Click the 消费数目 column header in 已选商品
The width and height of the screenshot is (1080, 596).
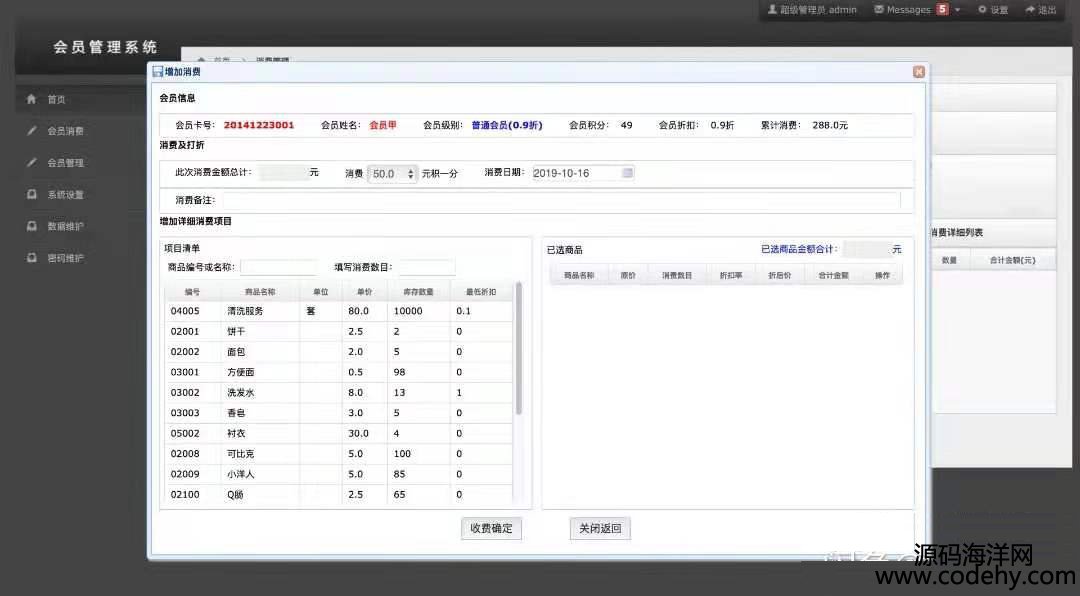676,275
